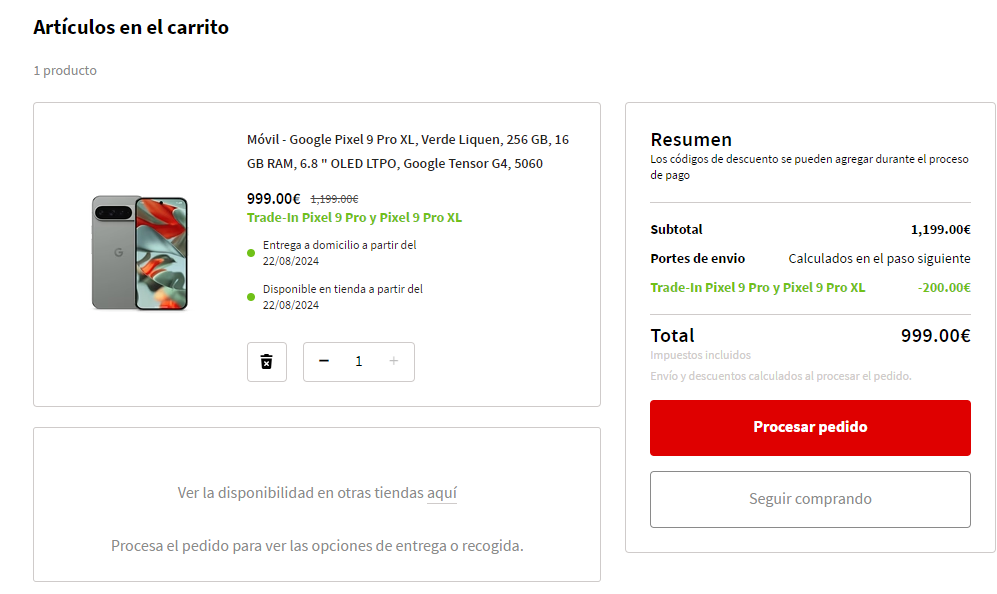Click the 'Calculados en el paso siguiente' shipping text
The image size is (997, 594).
[x=879, y=259]
